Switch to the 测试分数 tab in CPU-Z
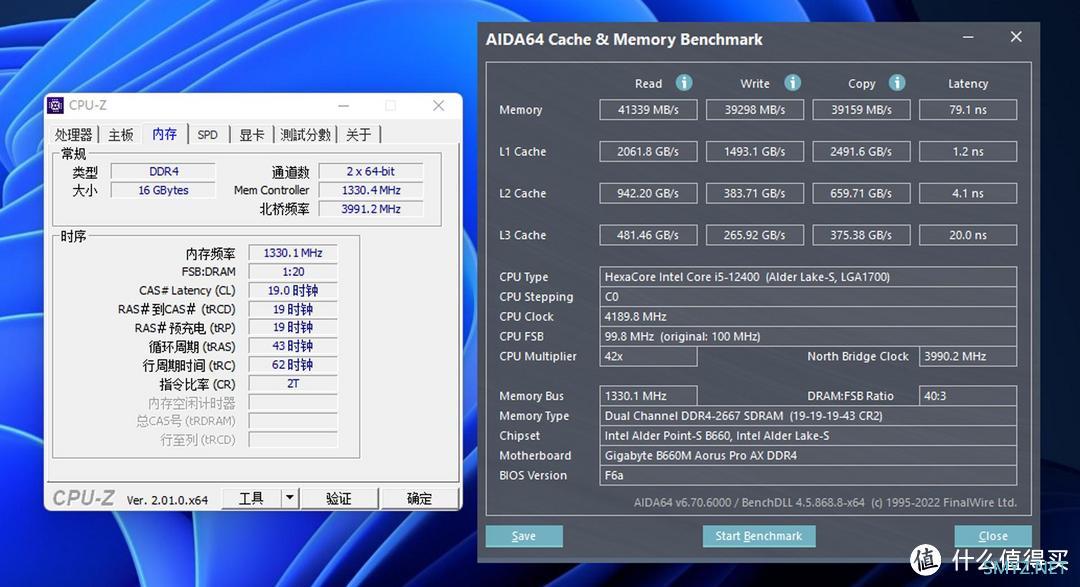The height and width of the screenshot is (587, 1080). tap(305, 134)
